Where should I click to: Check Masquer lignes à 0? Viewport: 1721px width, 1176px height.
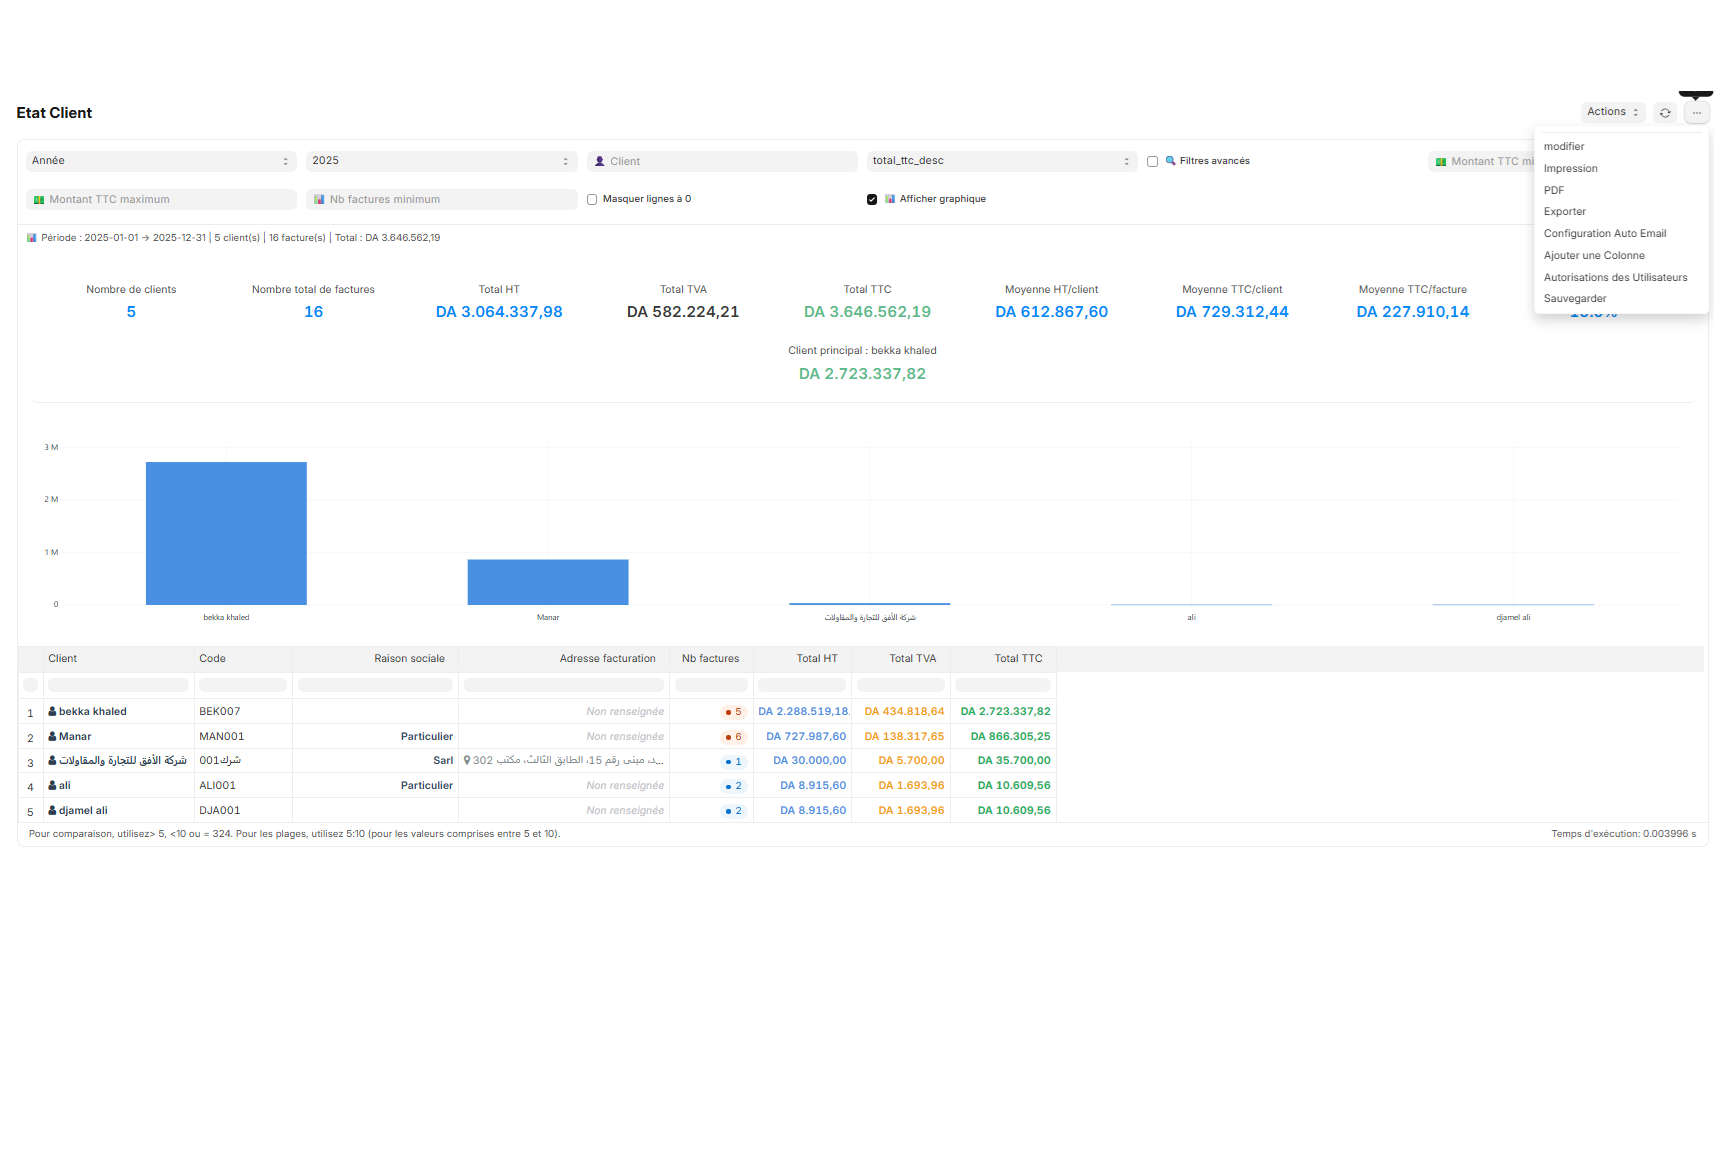[591, 198]
